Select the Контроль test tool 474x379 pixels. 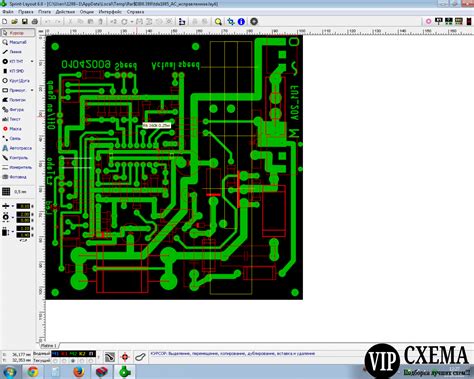click(x=17, y=158)
